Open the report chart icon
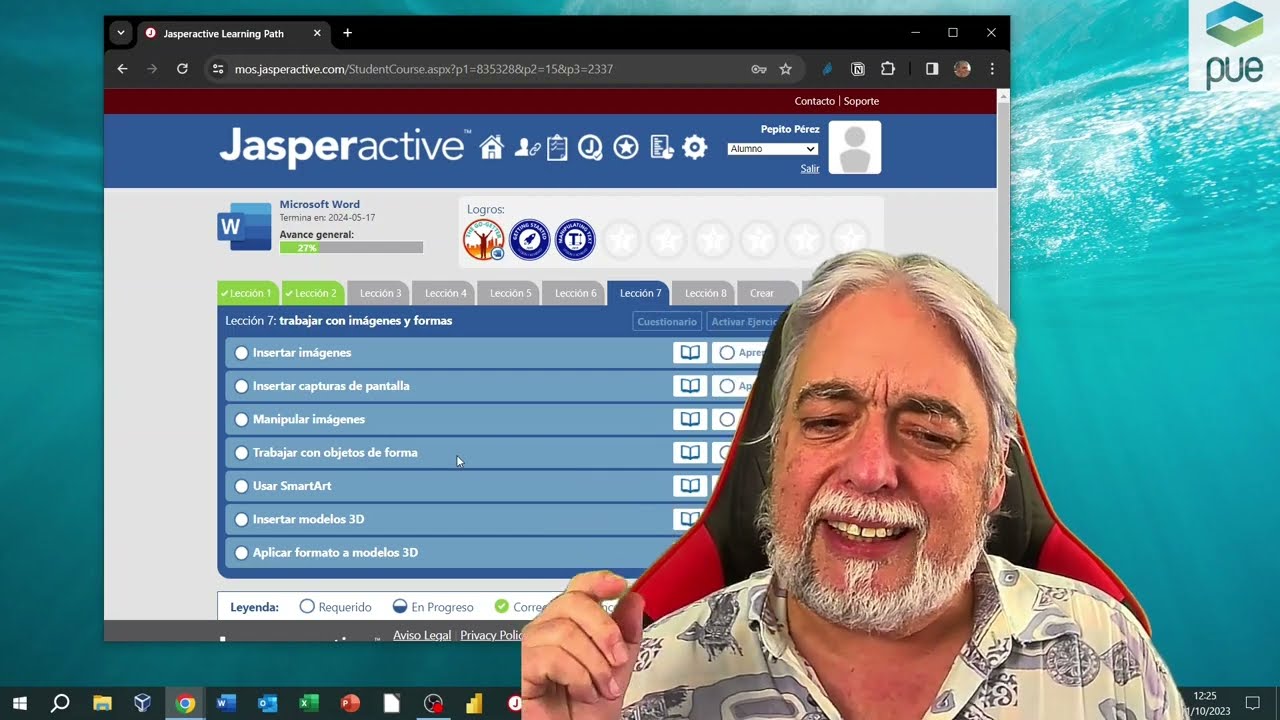 pos(661,148)
